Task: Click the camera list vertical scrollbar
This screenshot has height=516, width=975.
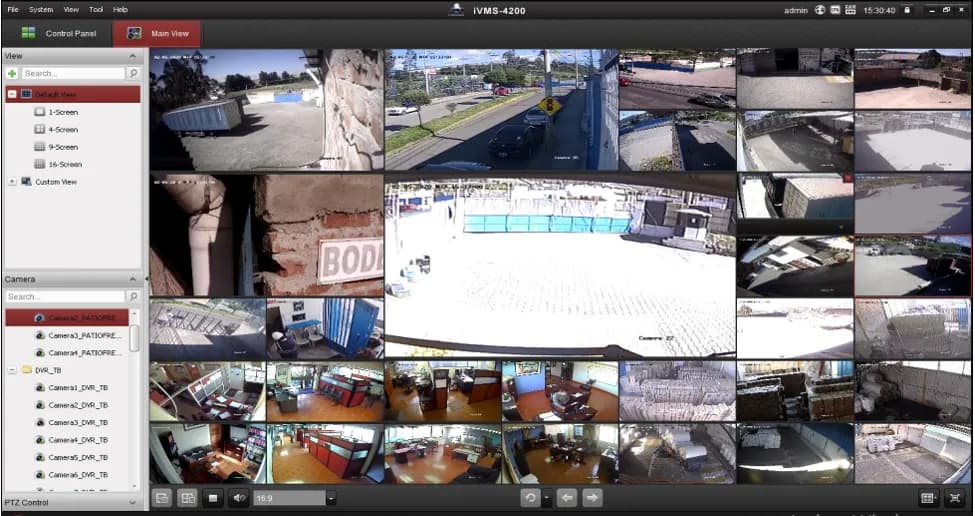Action: pyautogui.click(x=134, y=338)
